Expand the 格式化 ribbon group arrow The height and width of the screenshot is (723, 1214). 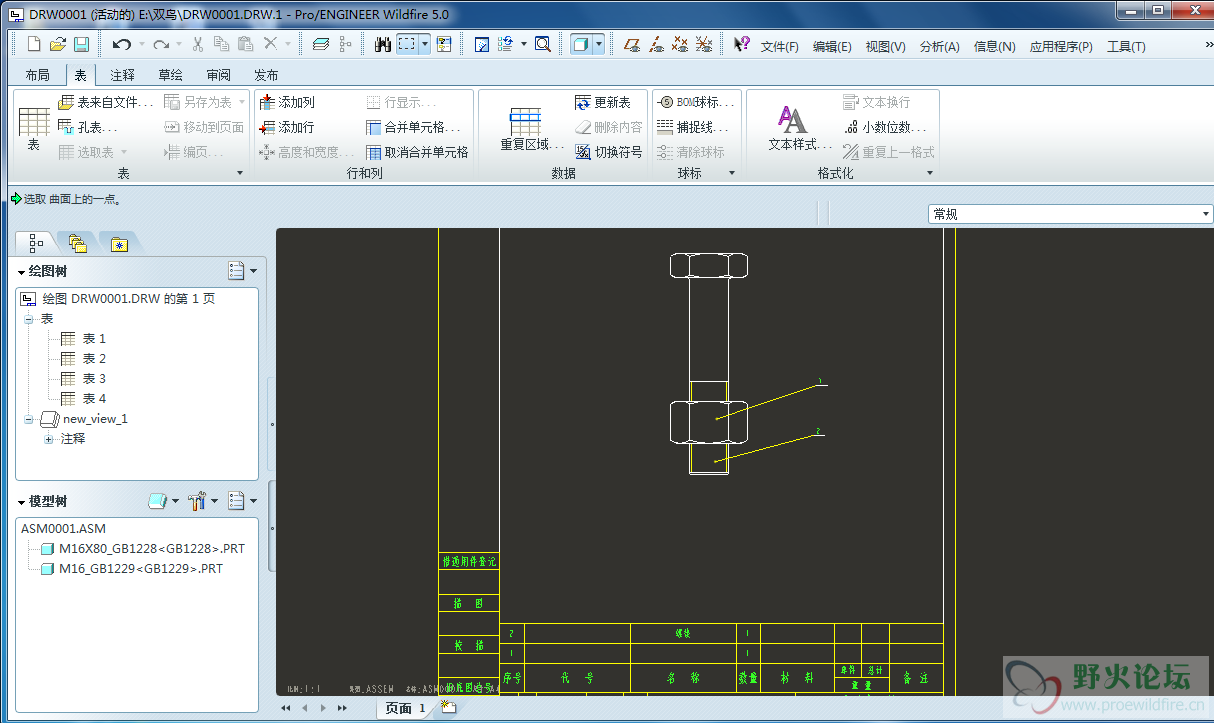[x=930, y=173]
